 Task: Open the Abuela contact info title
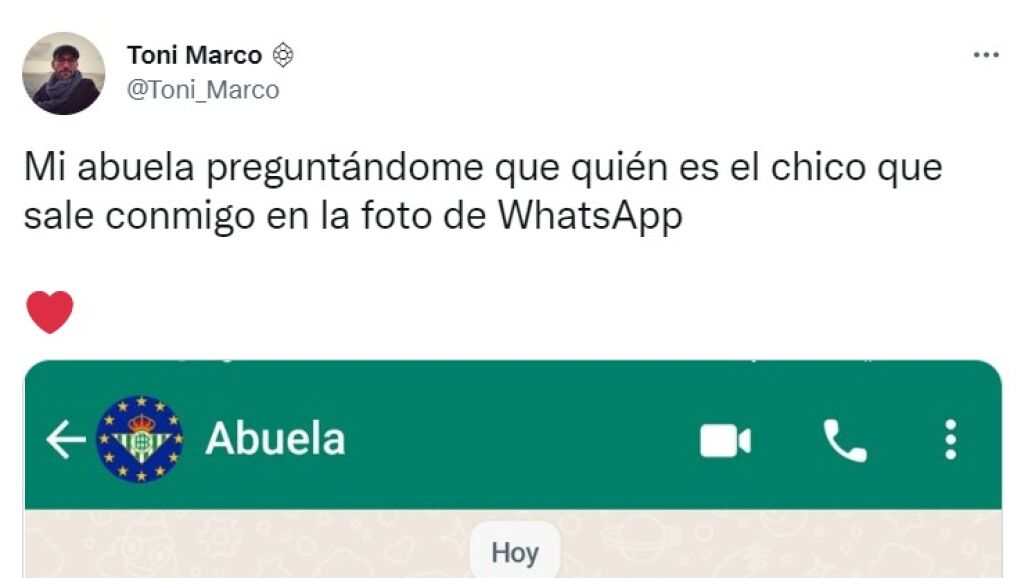(x=275, y=438)
